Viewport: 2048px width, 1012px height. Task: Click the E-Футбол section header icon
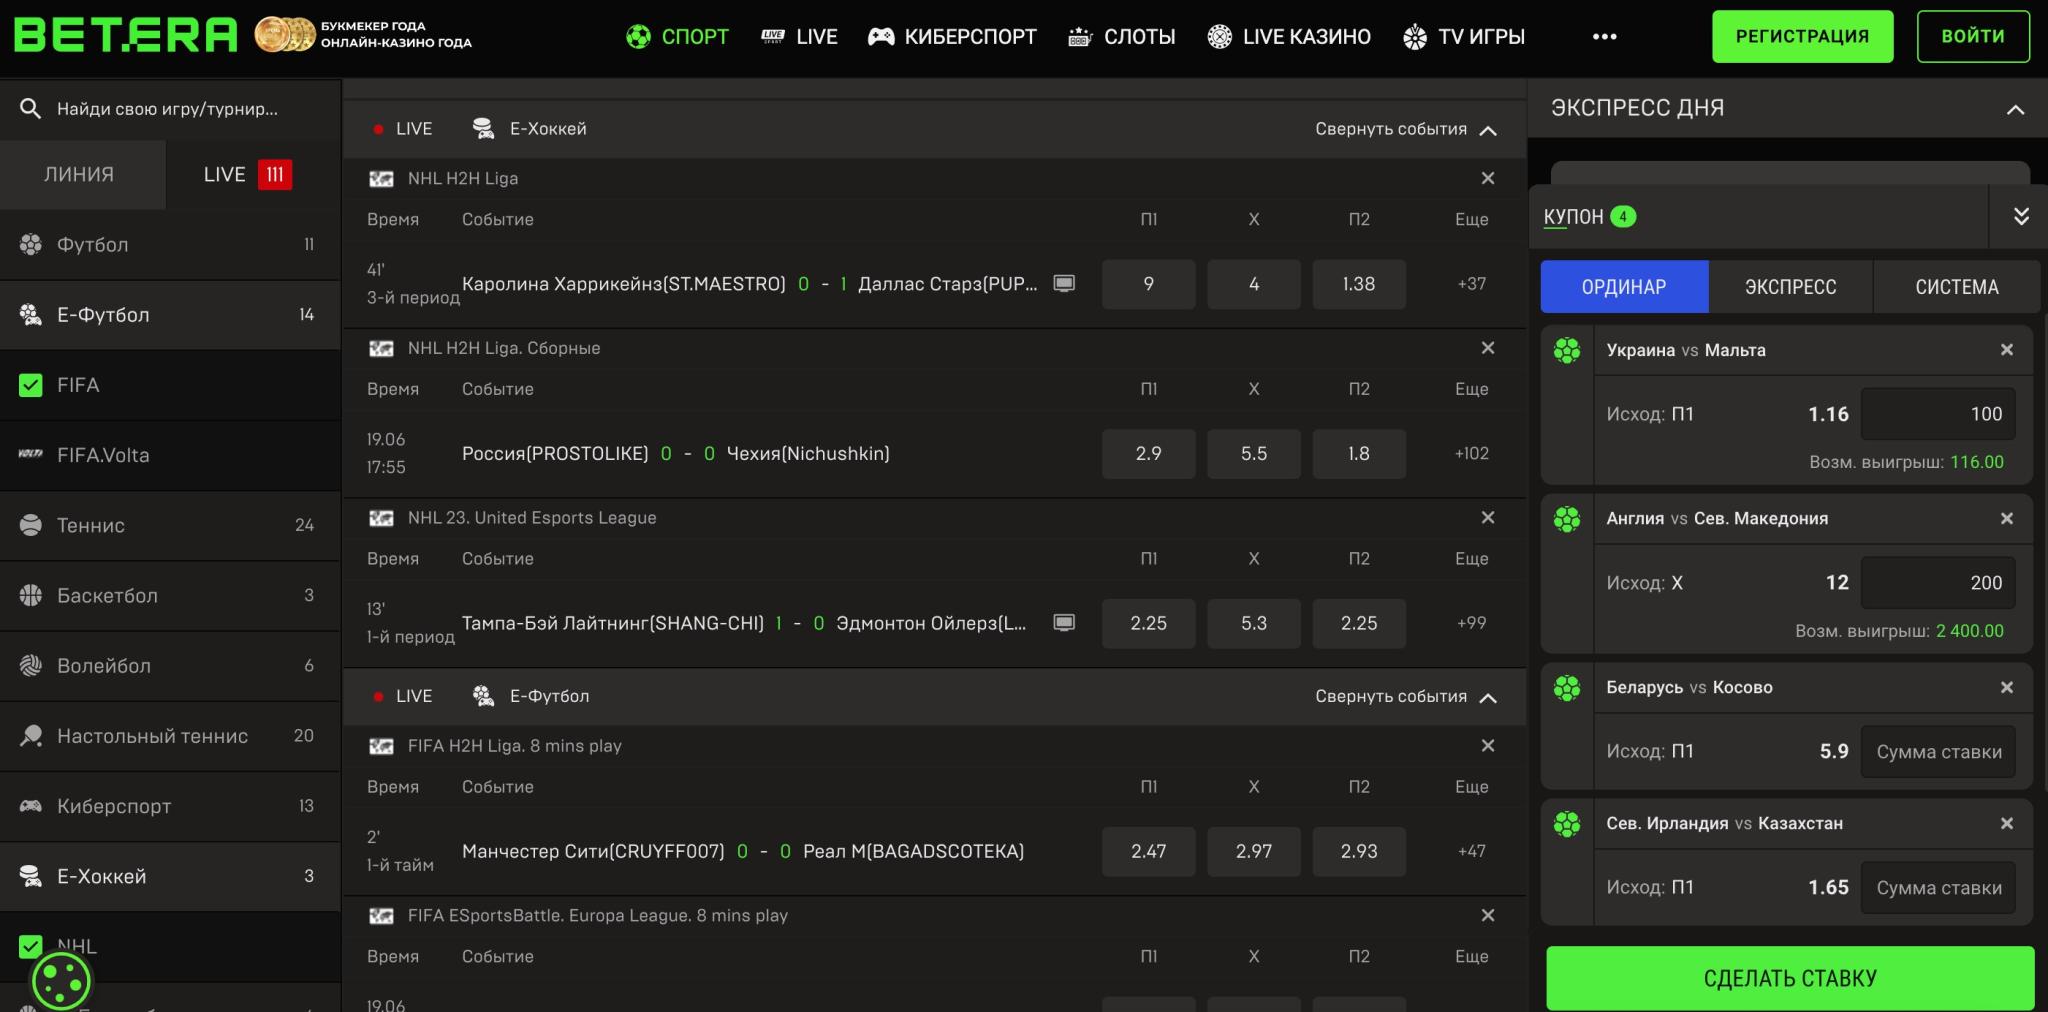tap(483, 696)
